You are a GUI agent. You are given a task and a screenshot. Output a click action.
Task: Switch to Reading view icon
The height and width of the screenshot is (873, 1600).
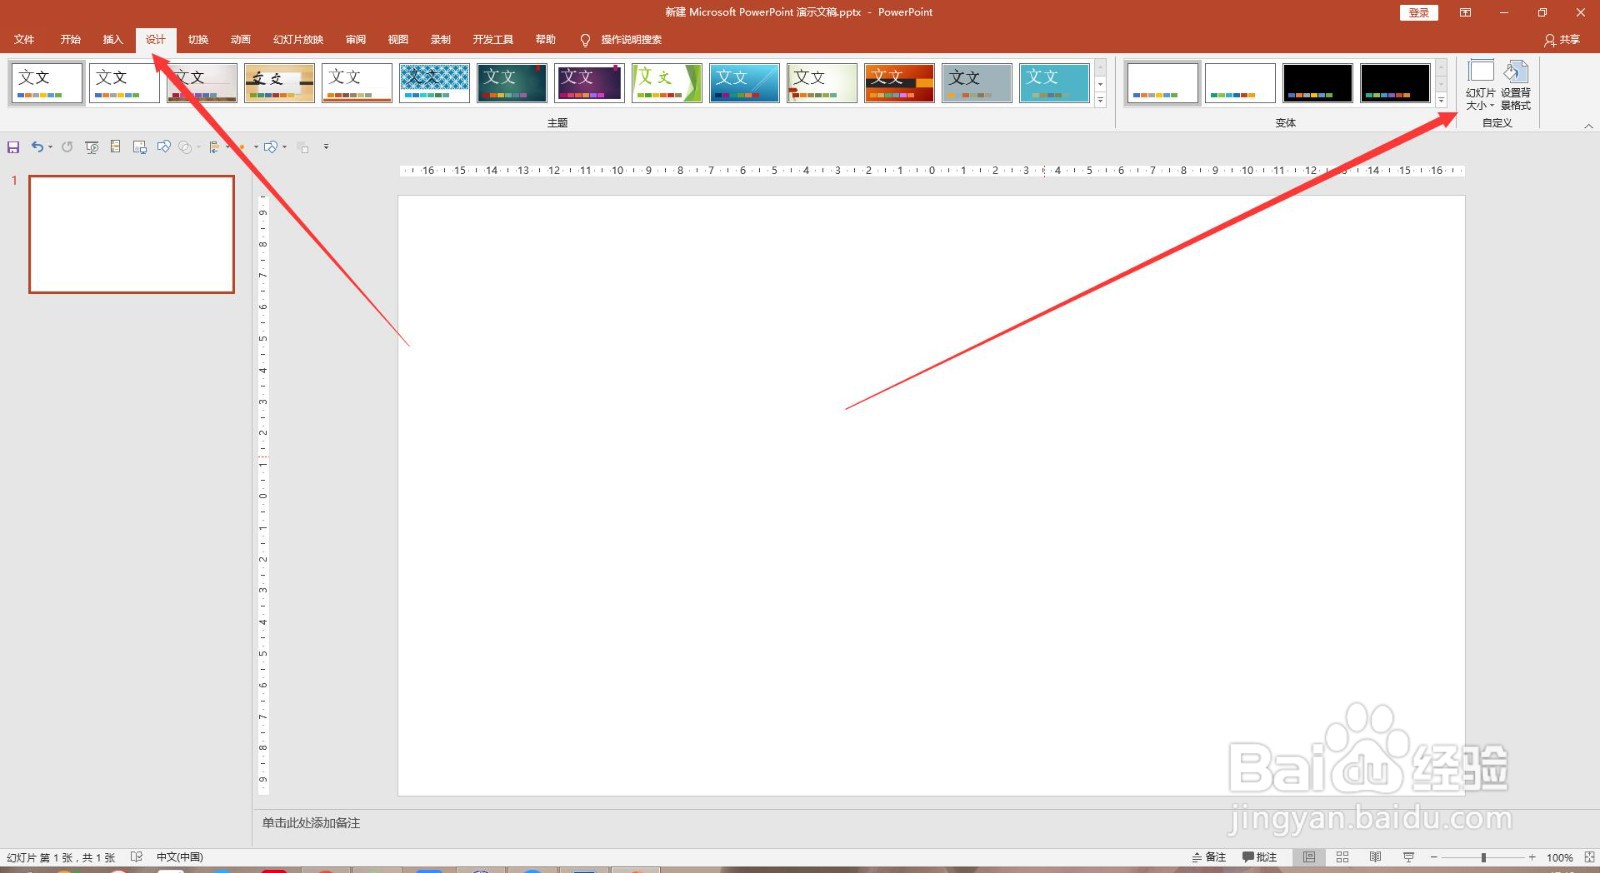1375,858
